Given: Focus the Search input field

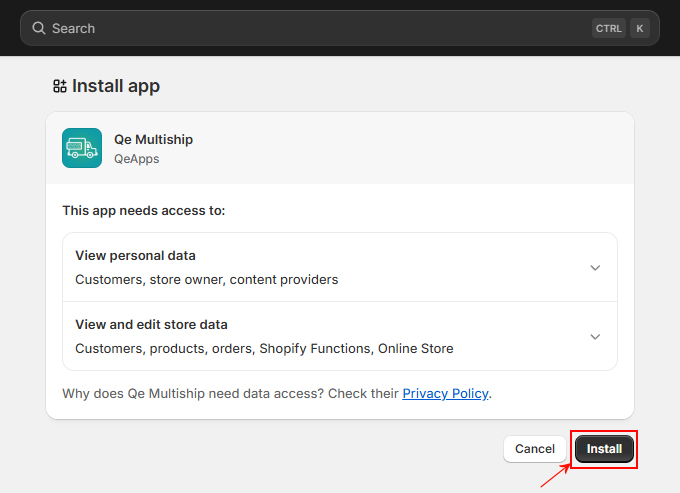Looking at the screenshot, I should pos(340,28).
